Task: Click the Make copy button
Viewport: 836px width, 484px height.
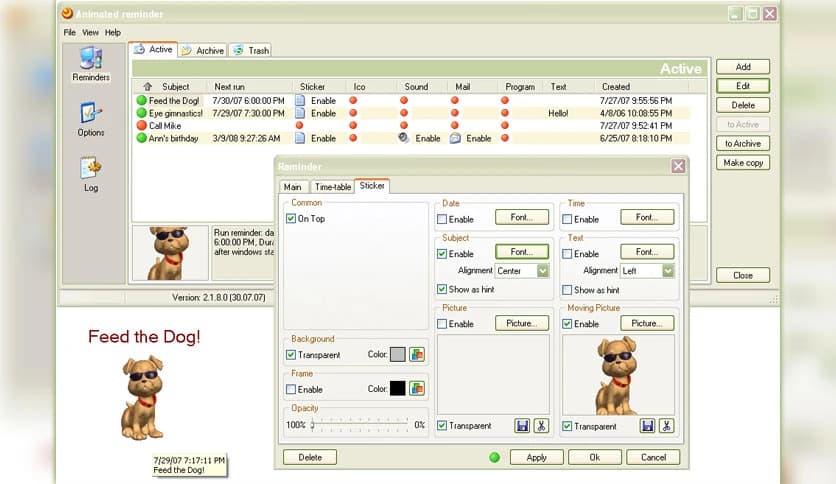Action: pyautogui.click(x=743, y=163)
